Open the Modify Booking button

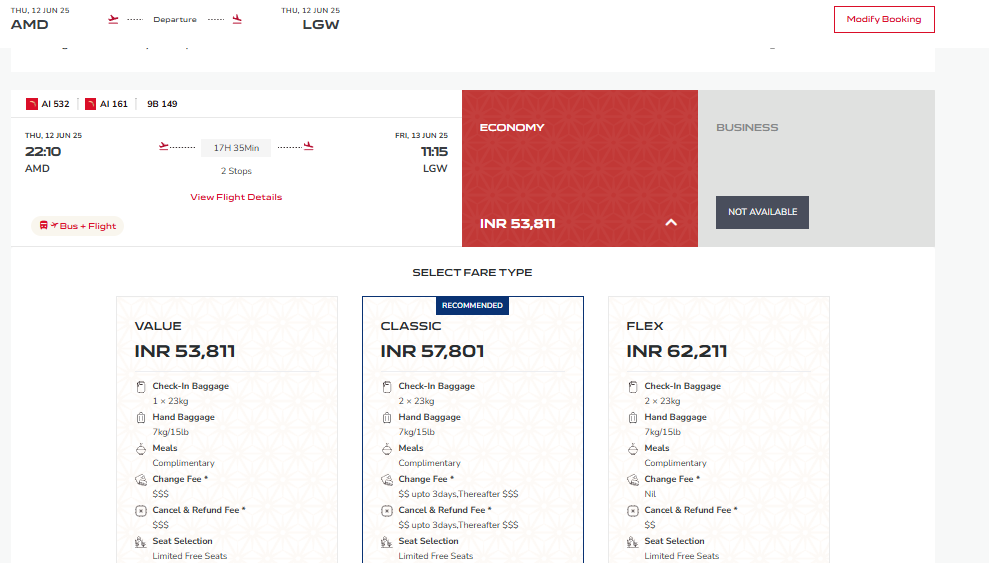point(884,20)
